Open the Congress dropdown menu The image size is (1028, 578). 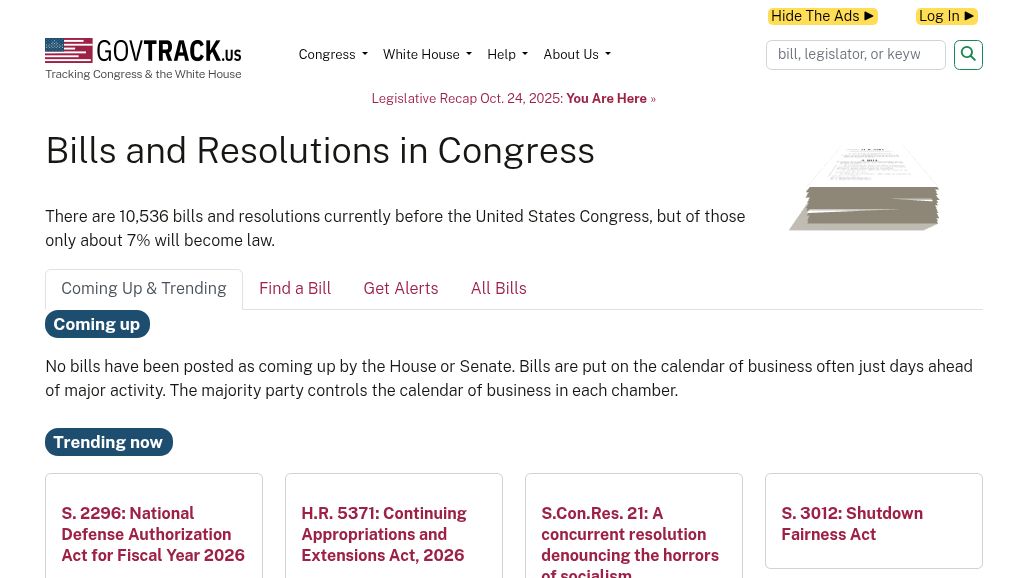pyautogui.click(x=332, y=54)
